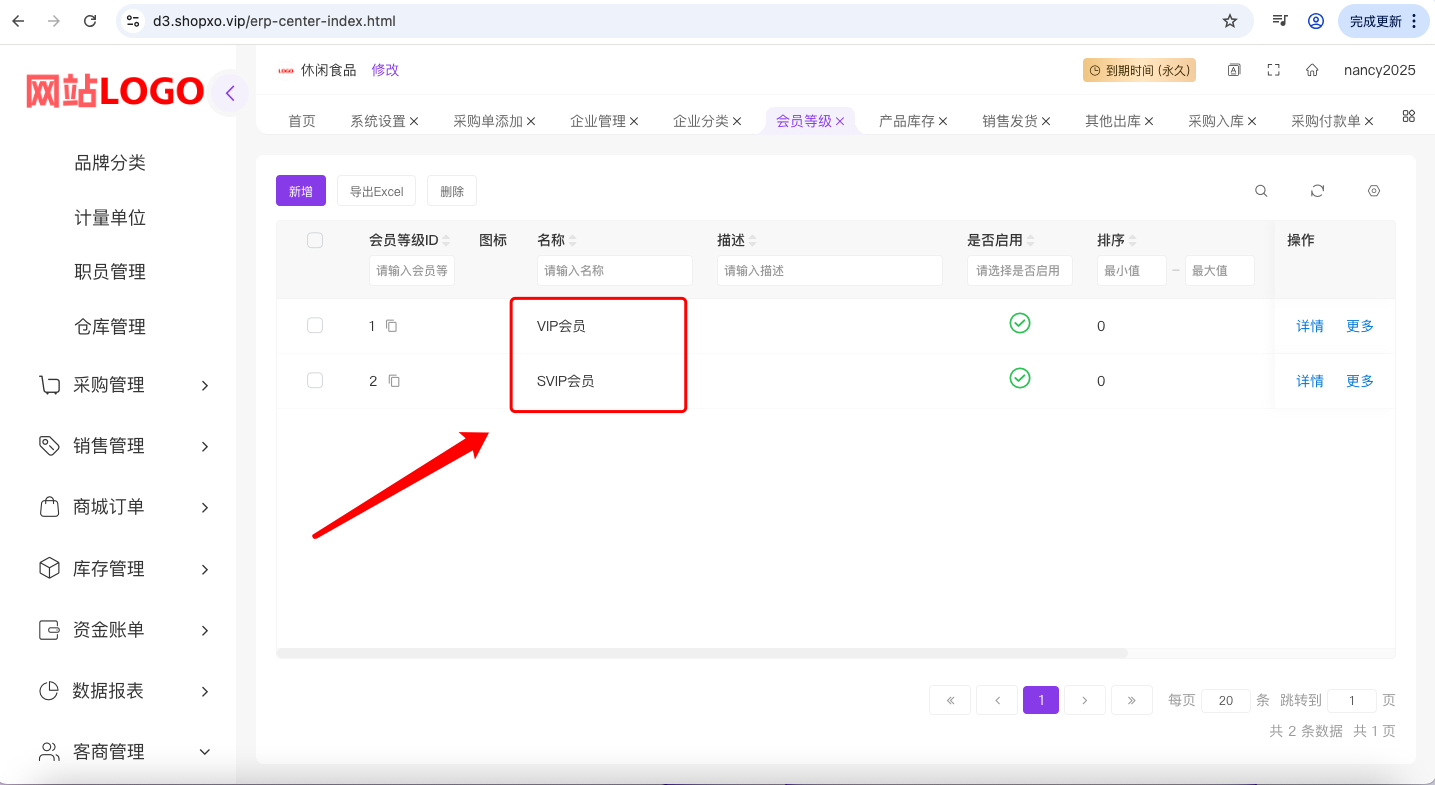Sort by the 排序 column
This screenshot has width=1435, height=785.
[1132, 241]
